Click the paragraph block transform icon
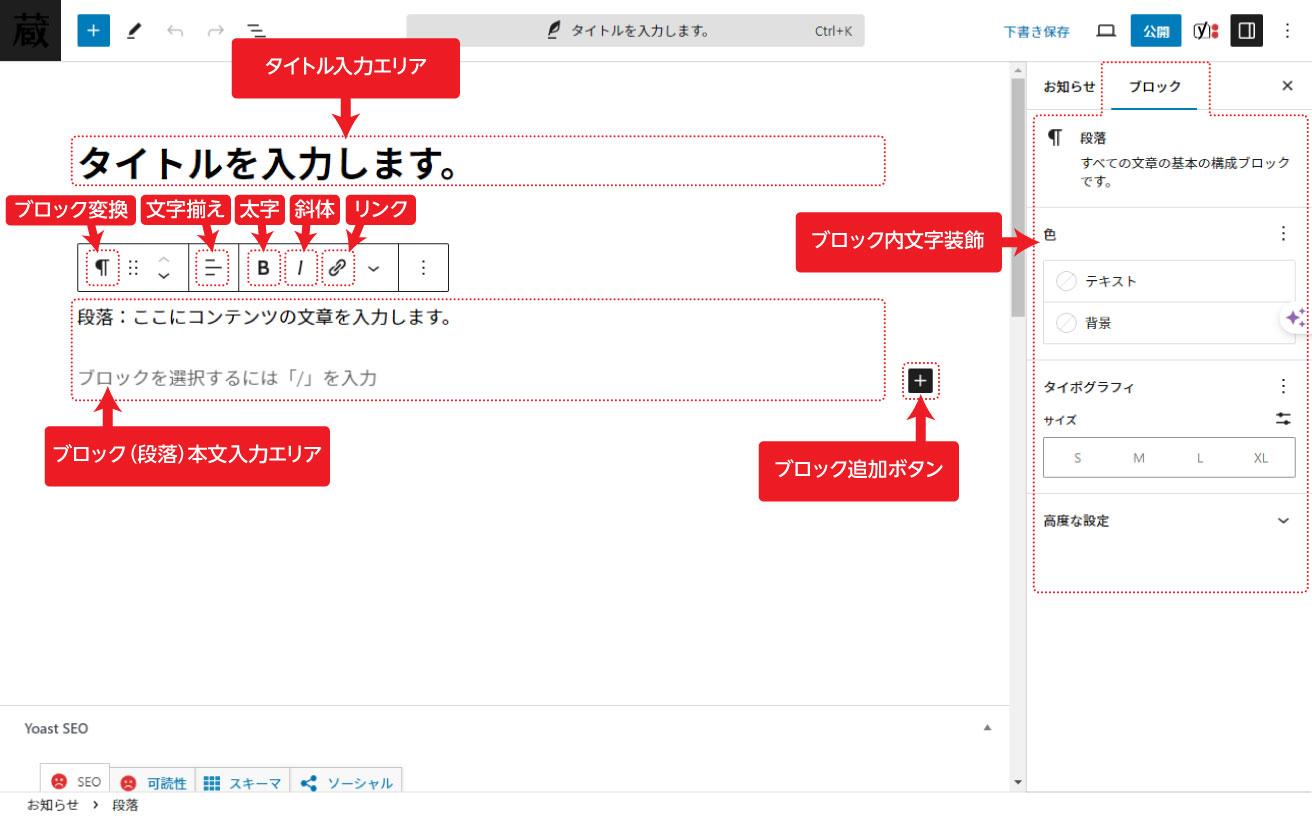1312x816 pixels. pos(100,267)
